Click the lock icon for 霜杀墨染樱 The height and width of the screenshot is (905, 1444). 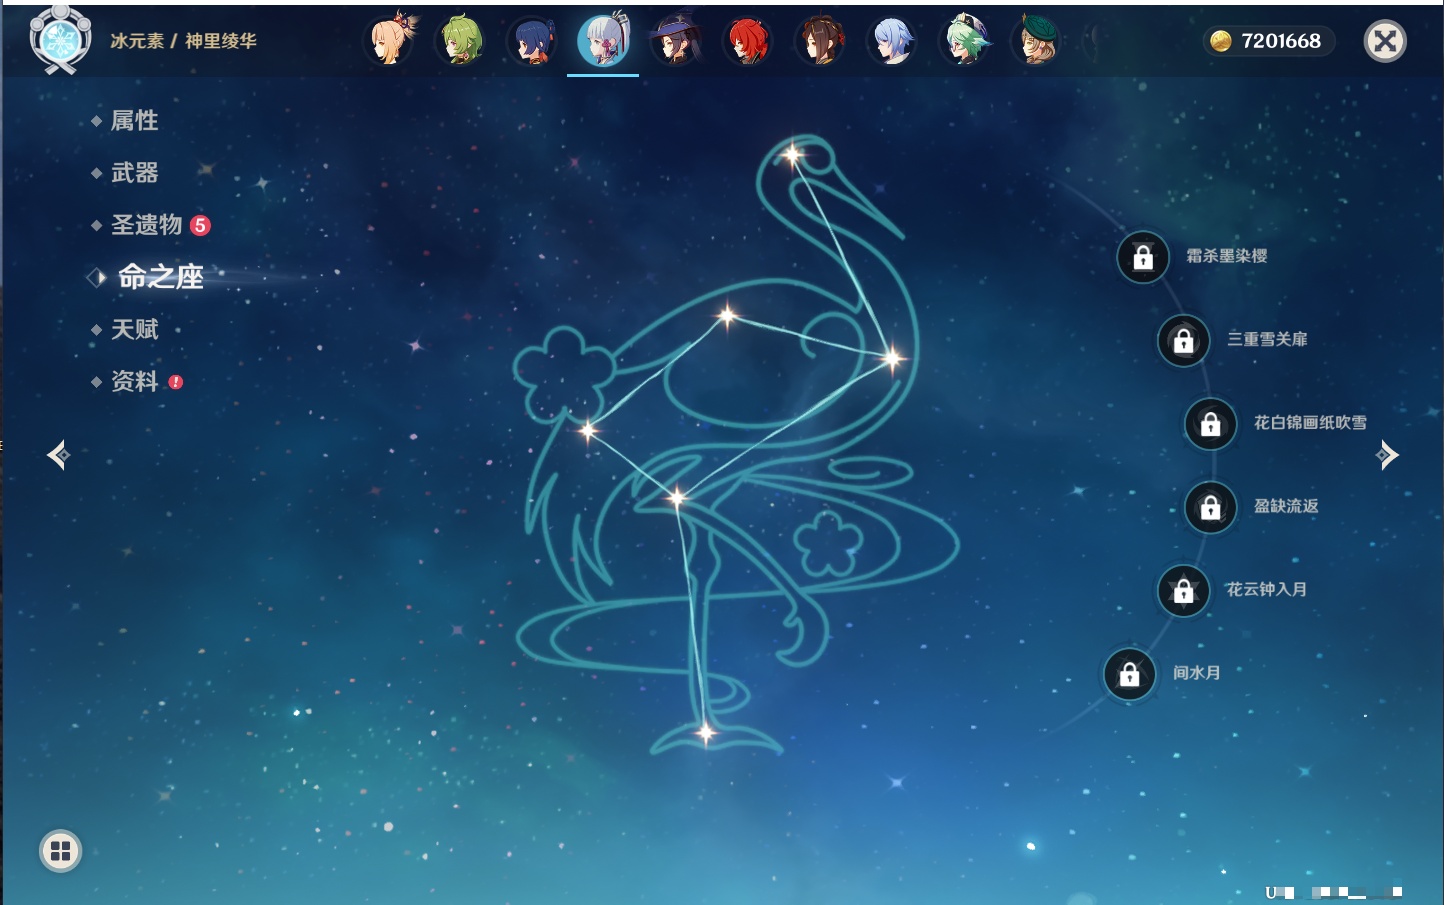1143,257
